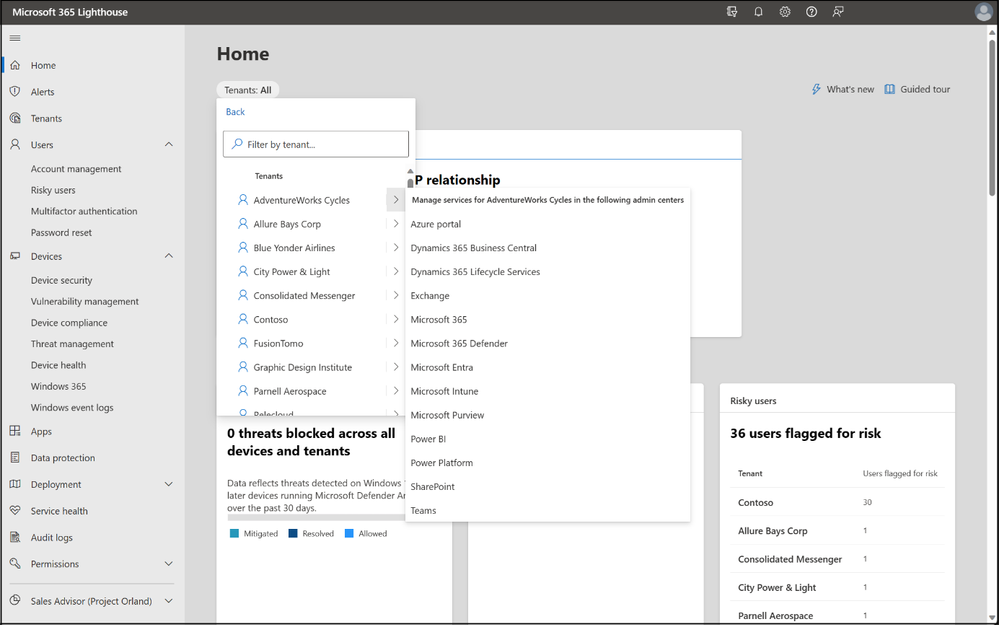Expand the Deployment section chevron
The image size is (999, 625).
tap(169, 484)
